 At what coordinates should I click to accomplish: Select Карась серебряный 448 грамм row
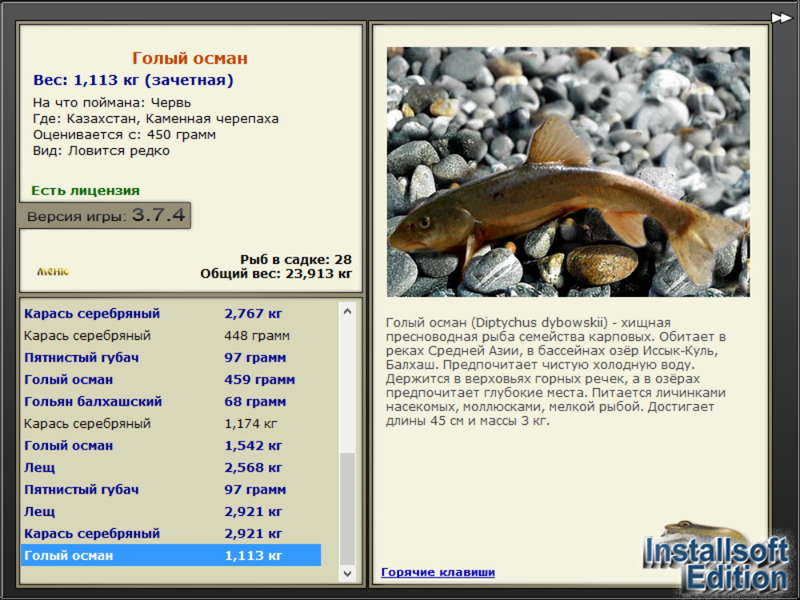(171, 335)
